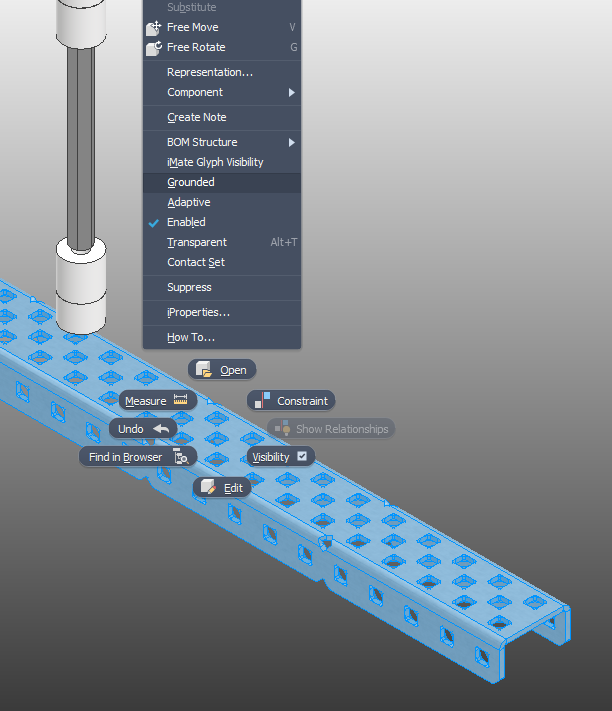Toggle iMate Glyph Visibility
This screenshot has width=612, height=711.
222,162
